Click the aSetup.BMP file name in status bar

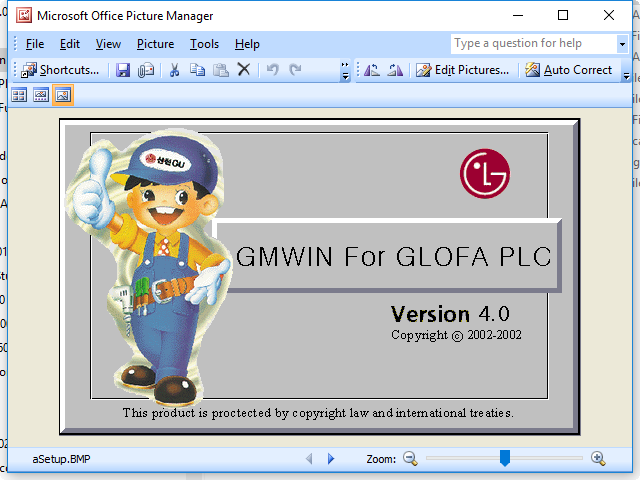(x=61, y=459)
